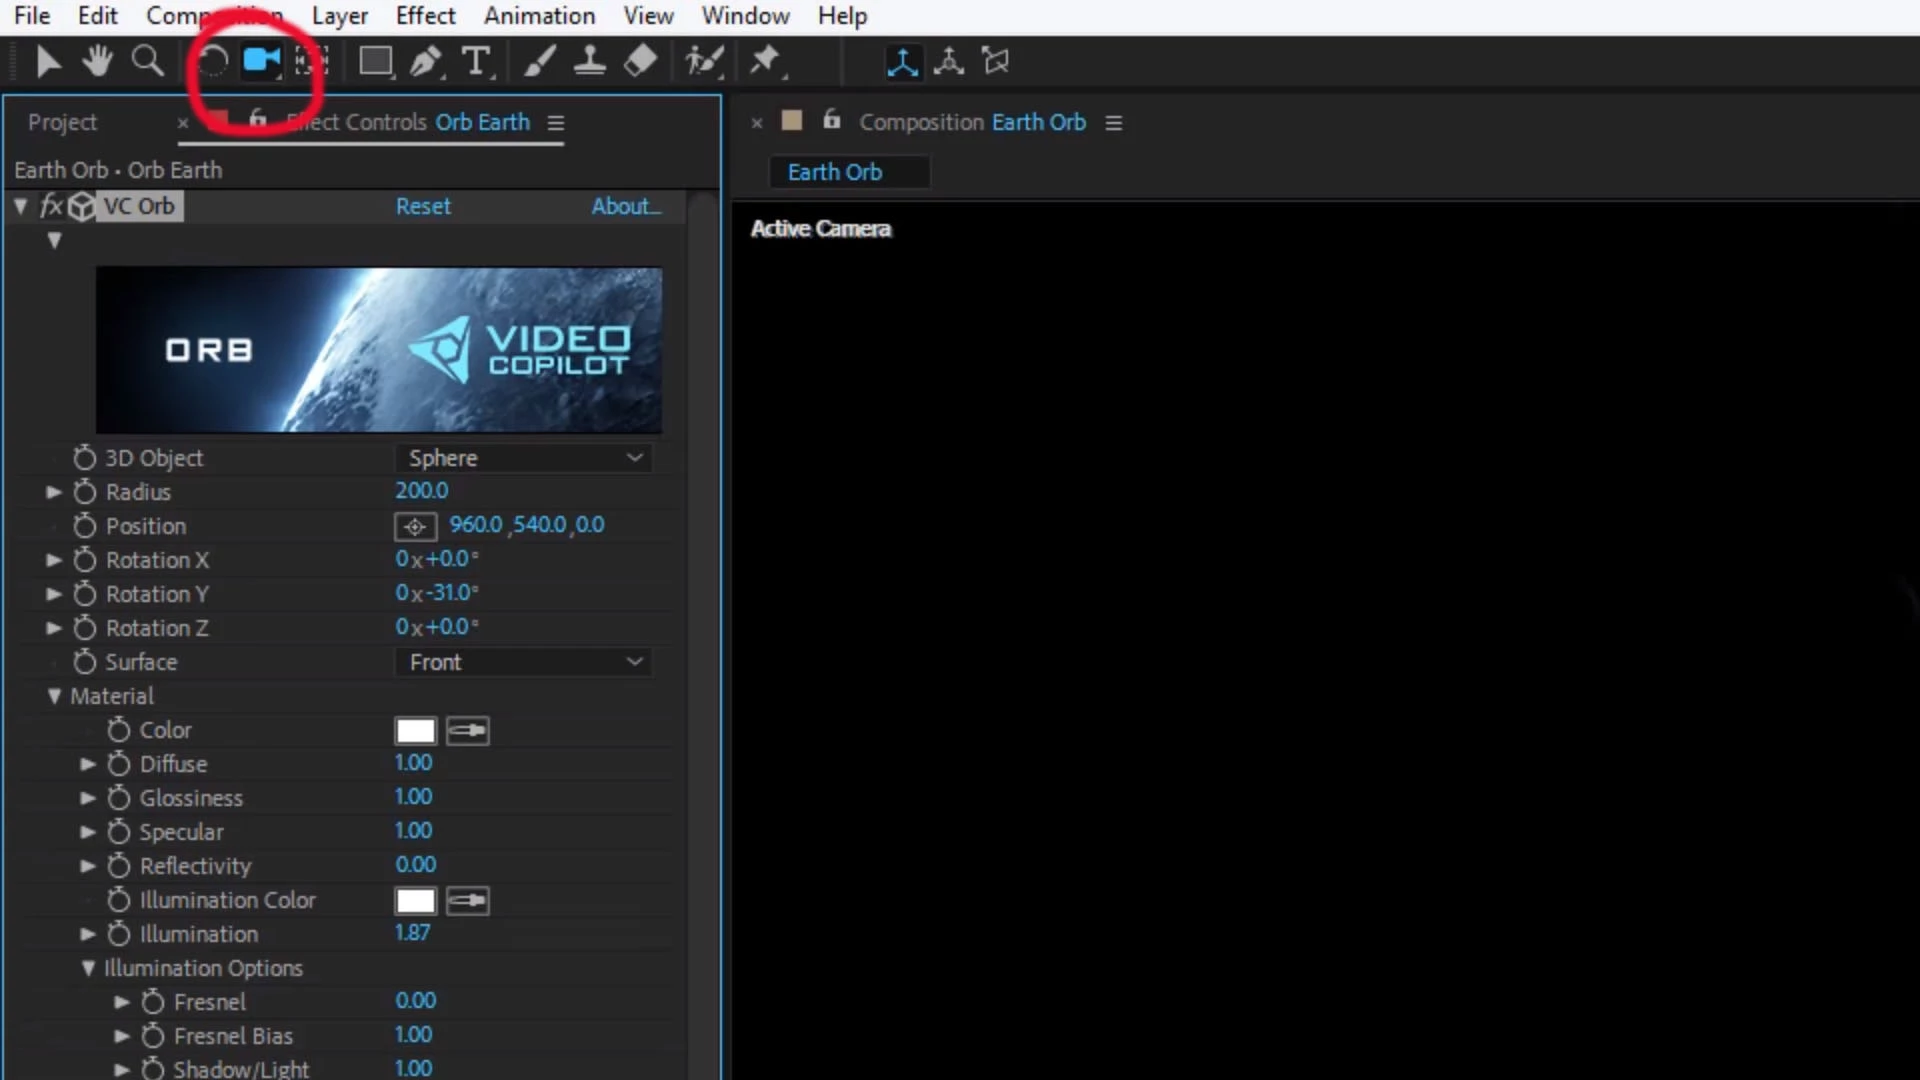Select the Hand tool
The height and width of the screenshot is (1080, 1920).
97,61
